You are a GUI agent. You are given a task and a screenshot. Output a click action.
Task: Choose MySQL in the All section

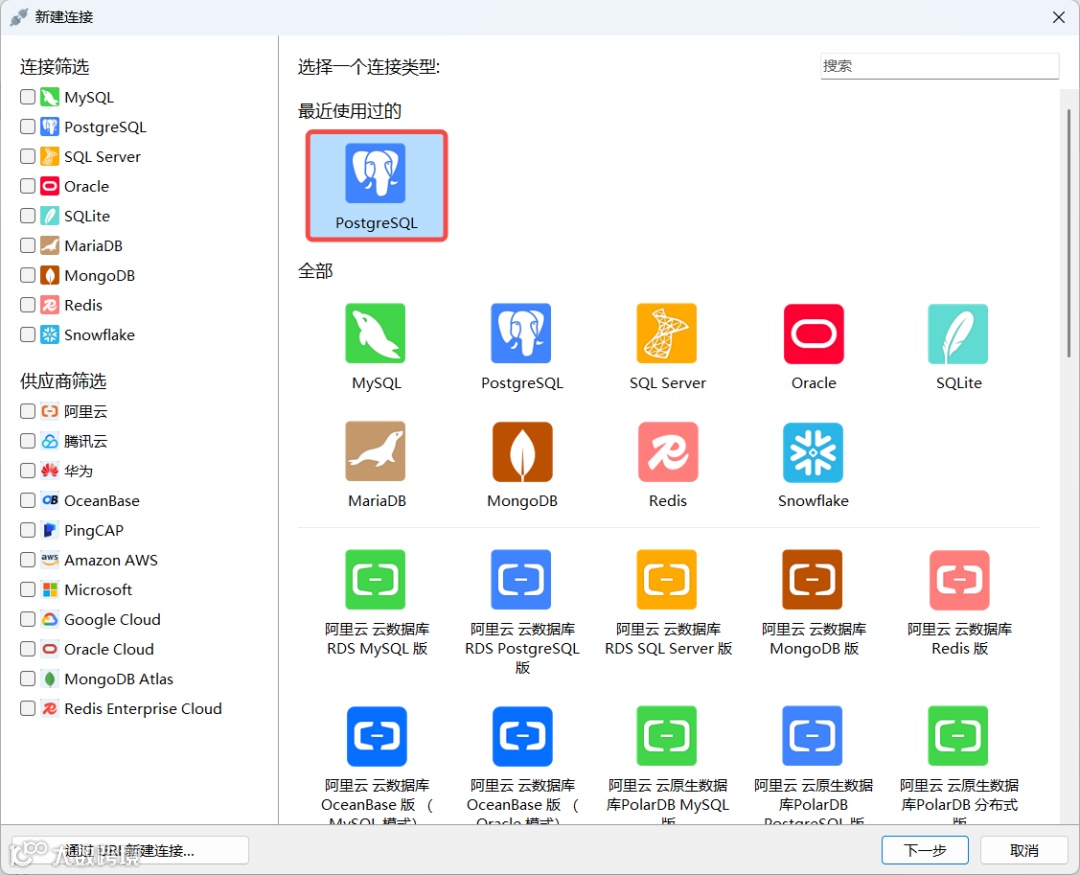click(375, 333)
